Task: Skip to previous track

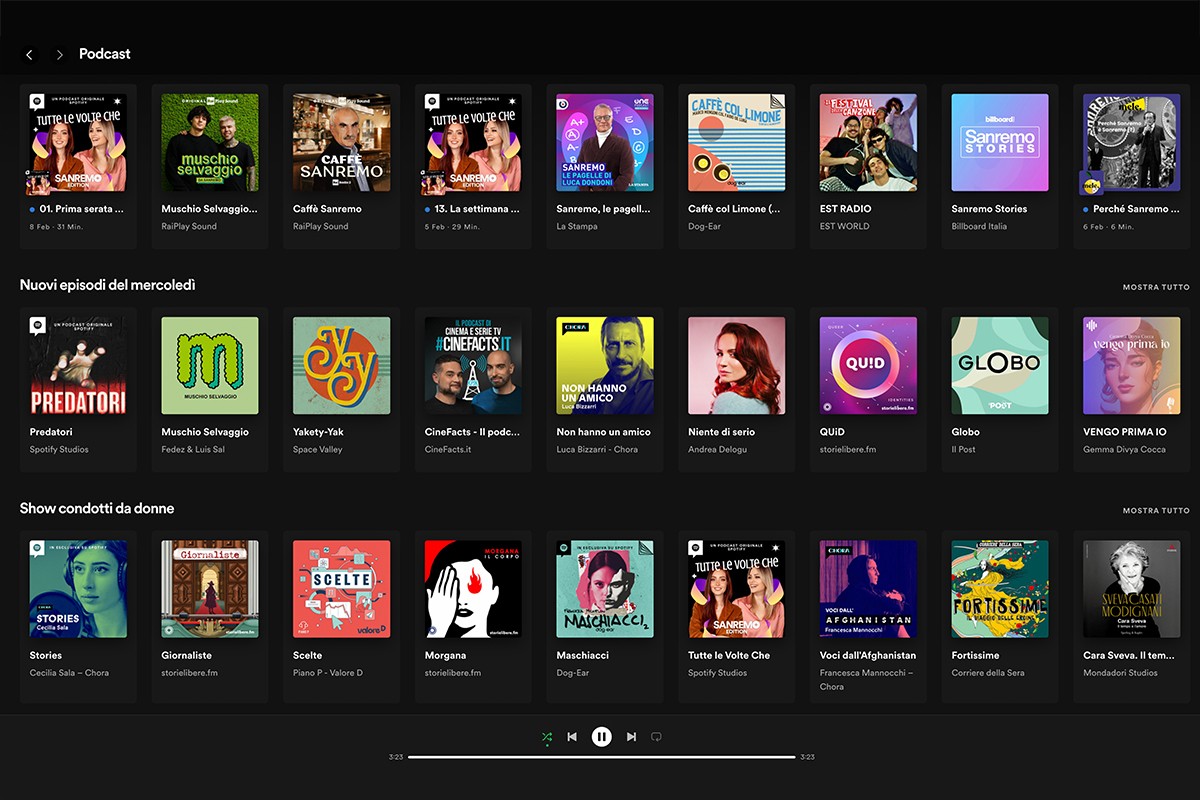Action: point(572,737)
